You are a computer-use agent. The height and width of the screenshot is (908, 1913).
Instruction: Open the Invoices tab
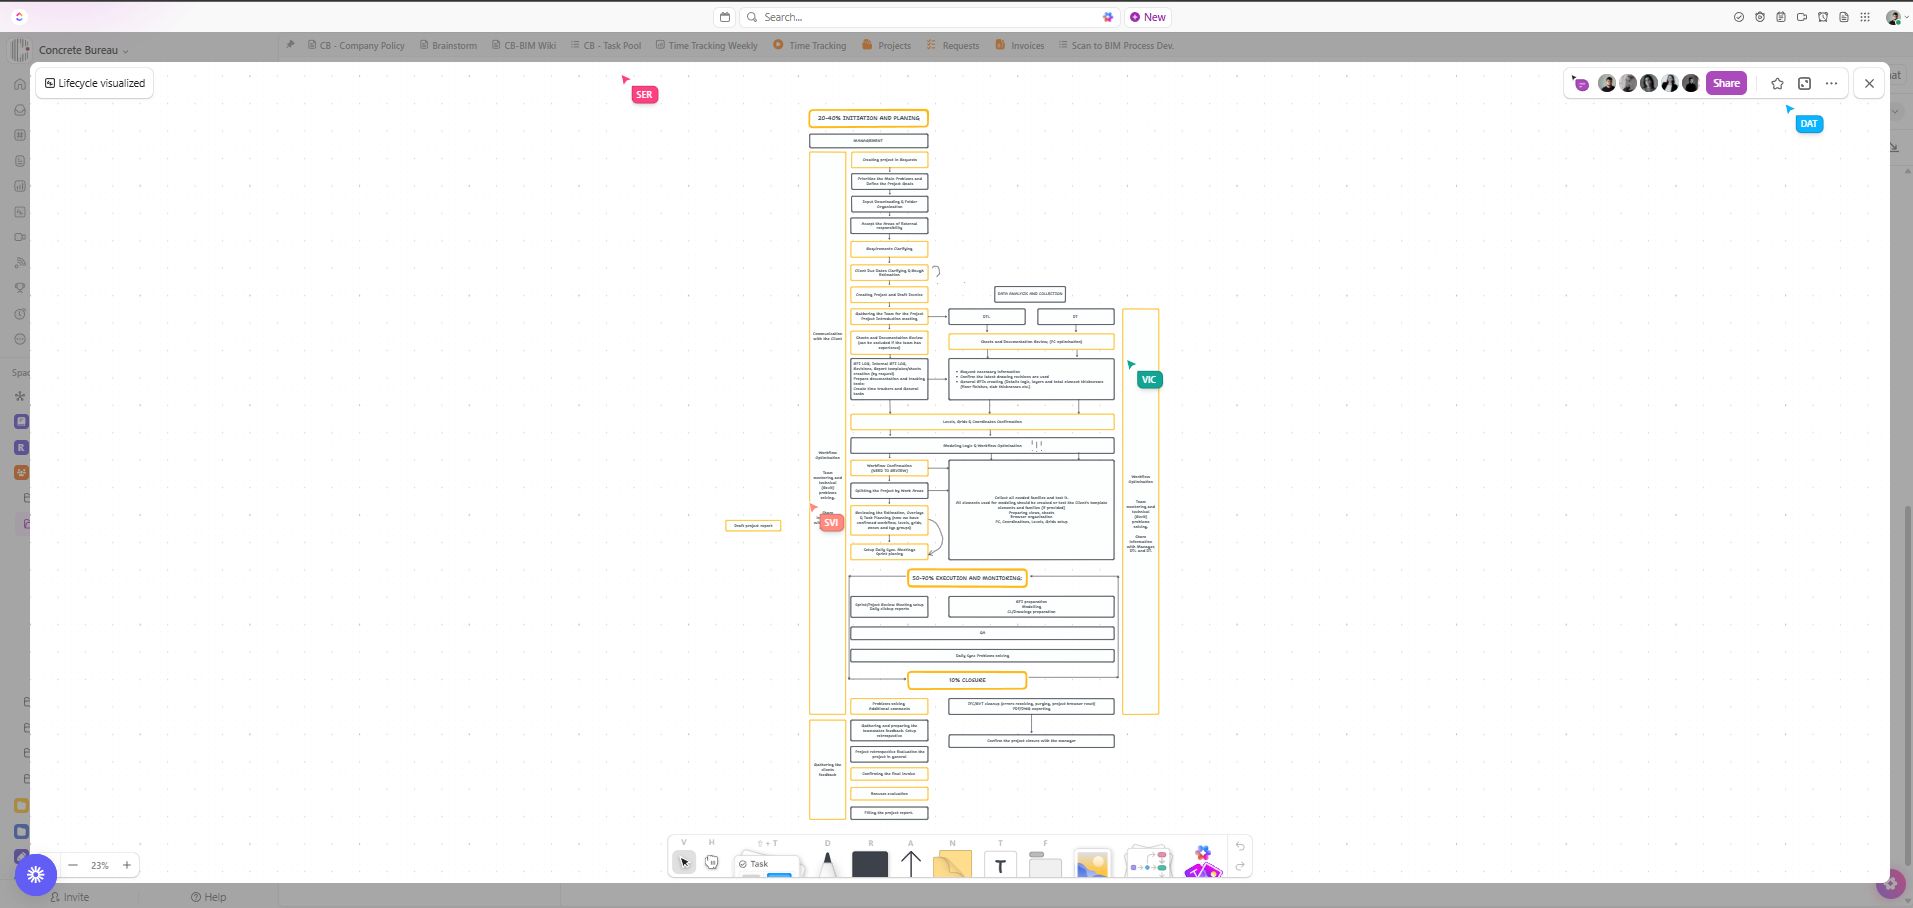click(x=1020, y=45)
